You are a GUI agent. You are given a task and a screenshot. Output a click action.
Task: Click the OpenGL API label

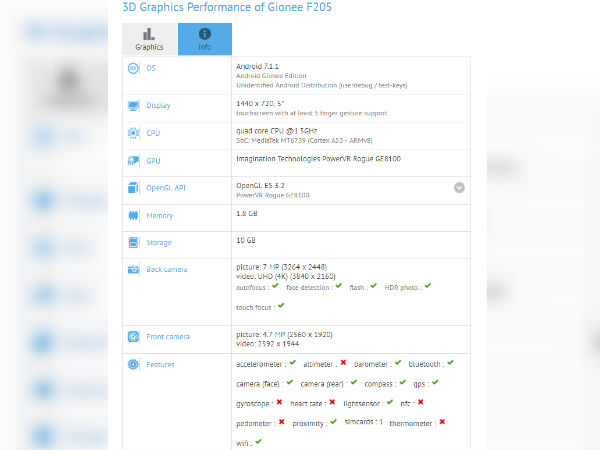(x=166, y=188)
